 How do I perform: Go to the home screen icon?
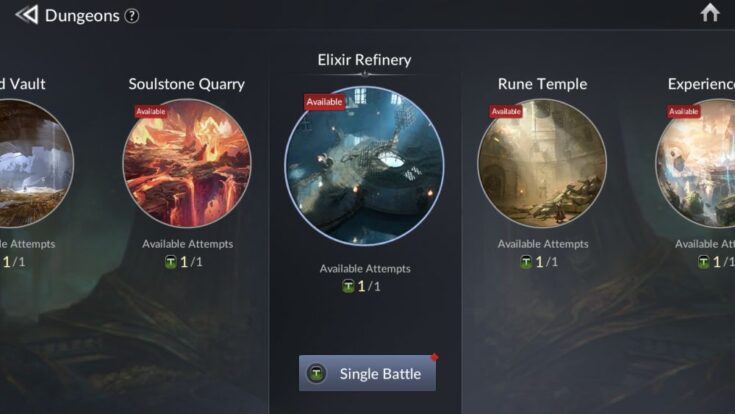tap(710, 13)
